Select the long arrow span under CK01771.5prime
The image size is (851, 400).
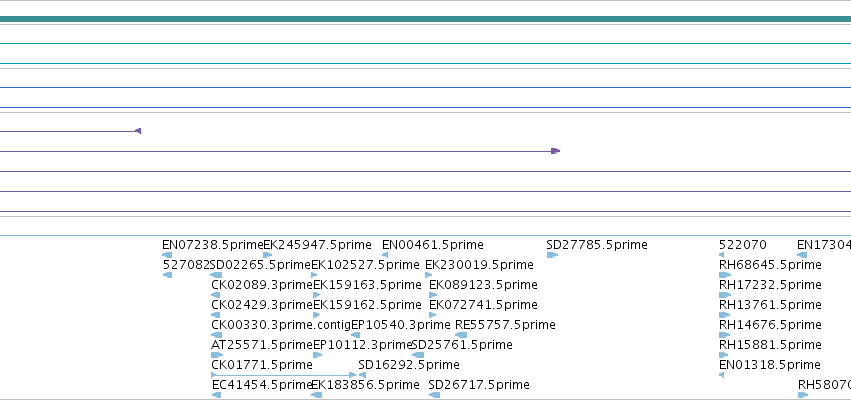[x=284, y=374]
